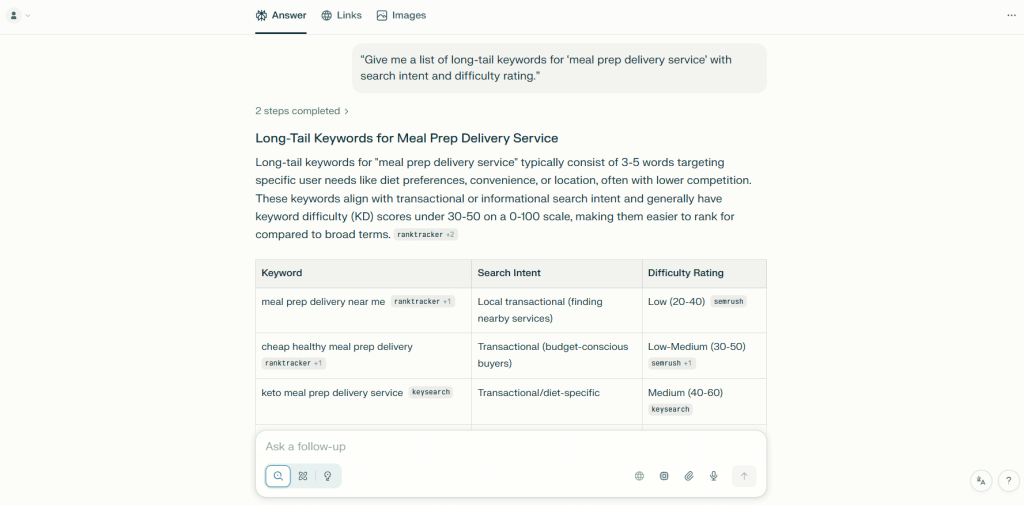Switch to the Links tab
The image size is (1024, 505).
(x=341, y=15)
